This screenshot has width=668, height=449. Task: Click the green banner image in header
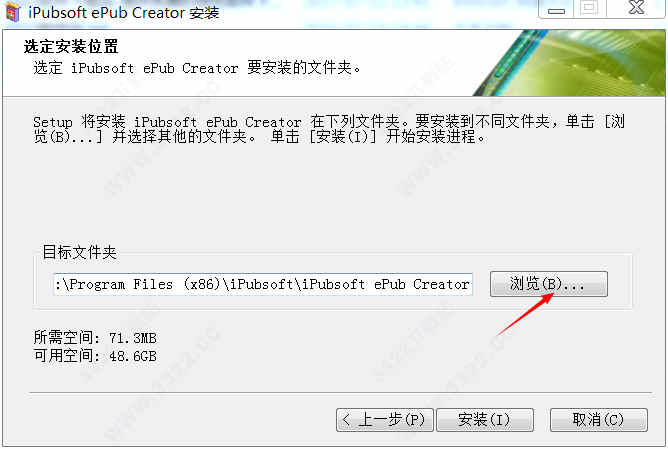tap(569, 63)
